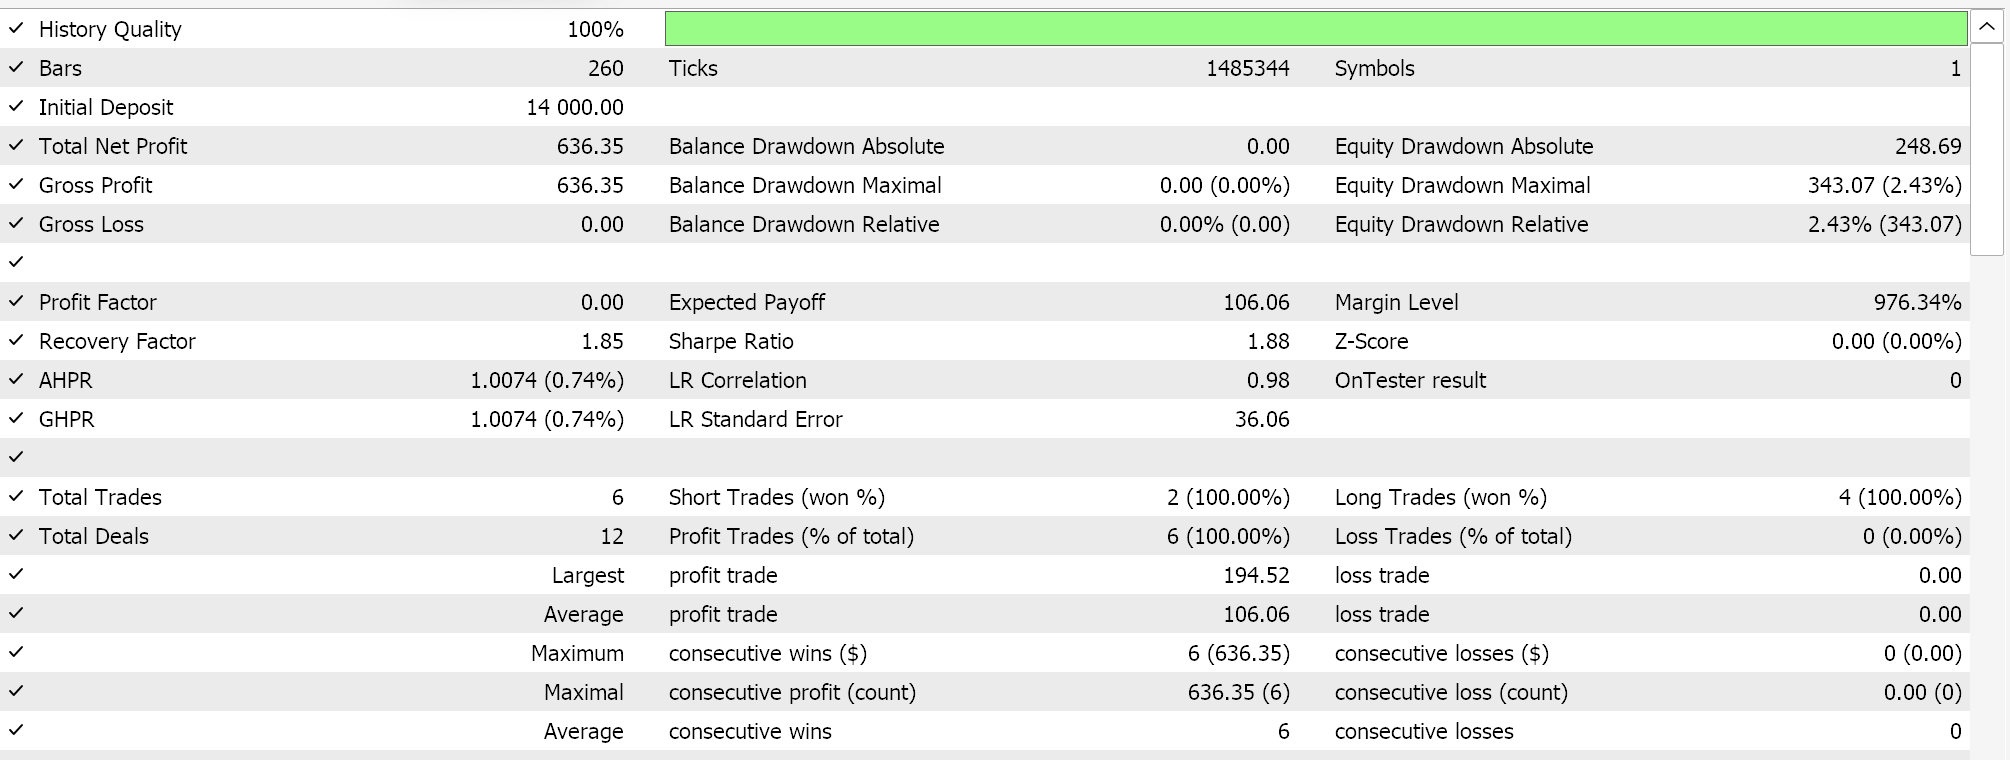The width and height of the screenshot is (2010, 760).
Task: Uncheck the Gross Profit row
Action: [16, 185]
